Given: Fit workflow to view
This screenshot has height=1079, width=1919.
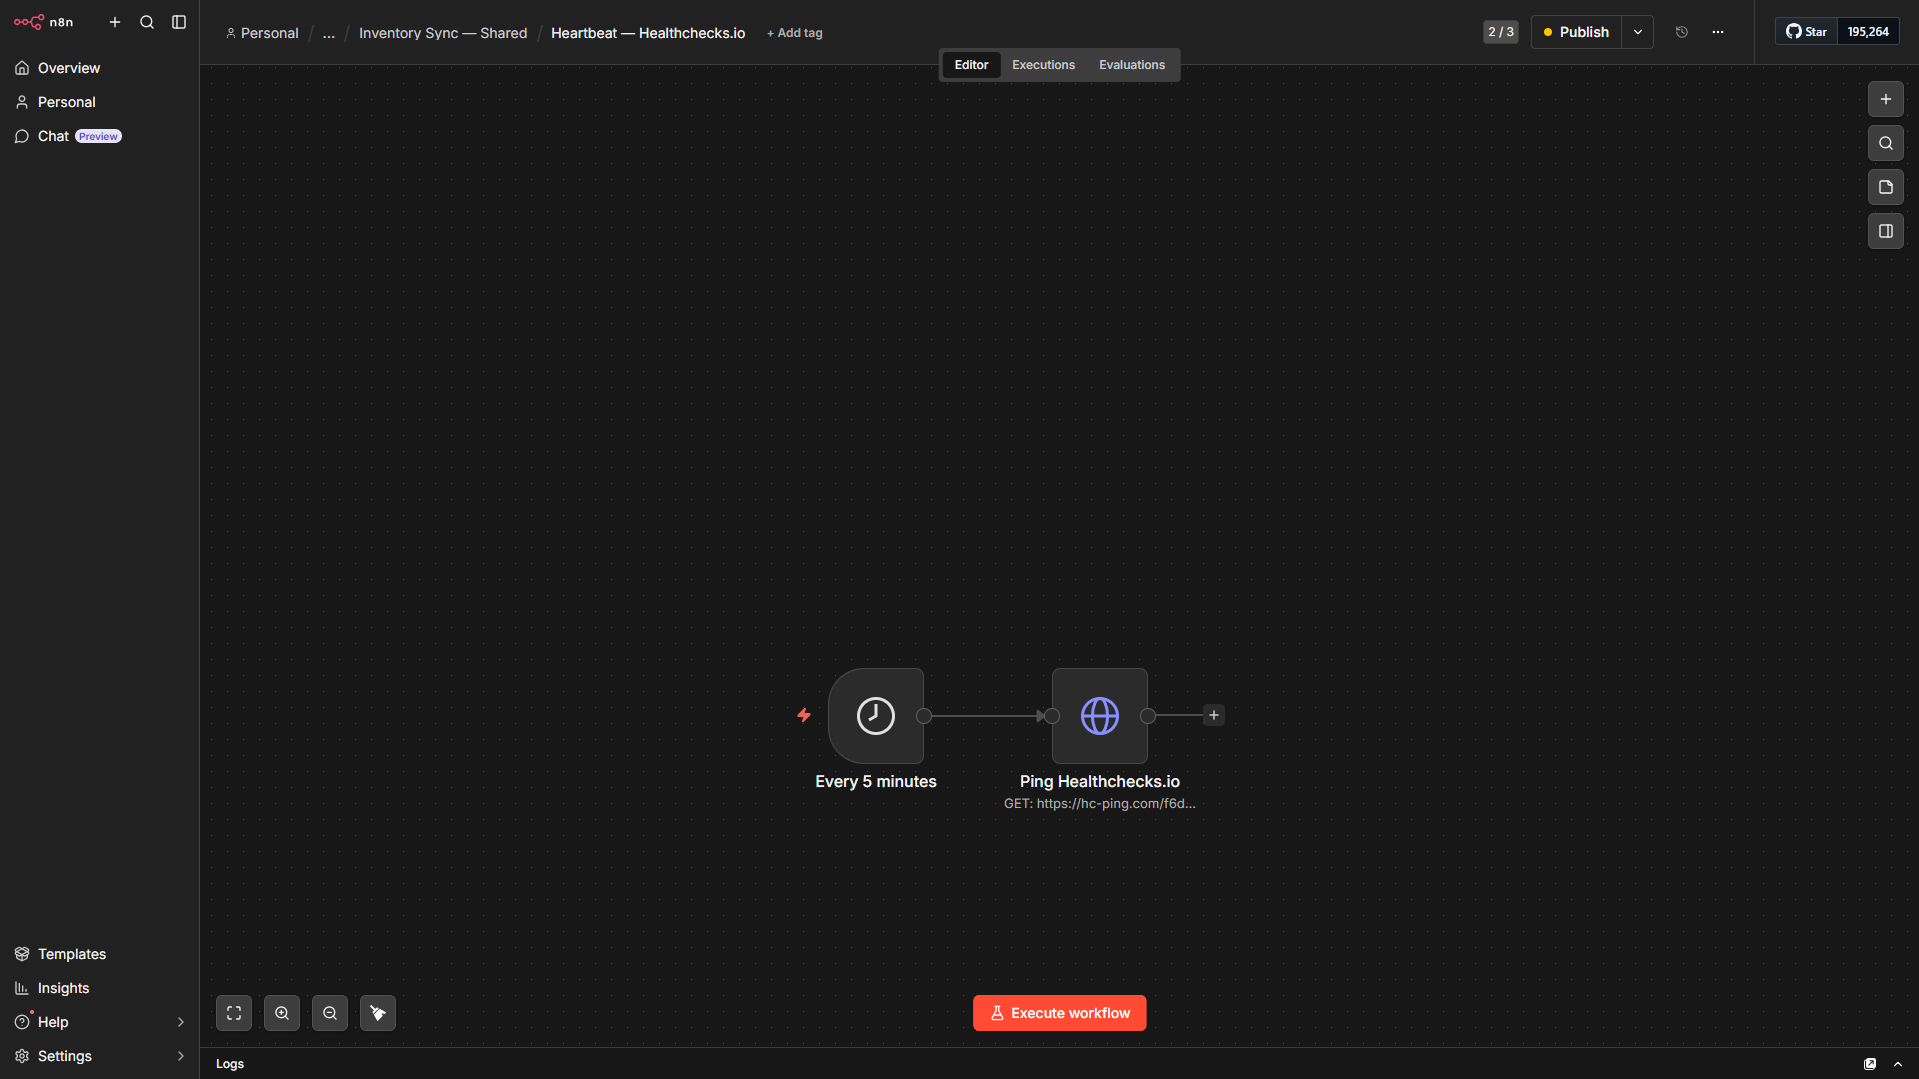Looking at the screenshot, I should (234, 1013).
